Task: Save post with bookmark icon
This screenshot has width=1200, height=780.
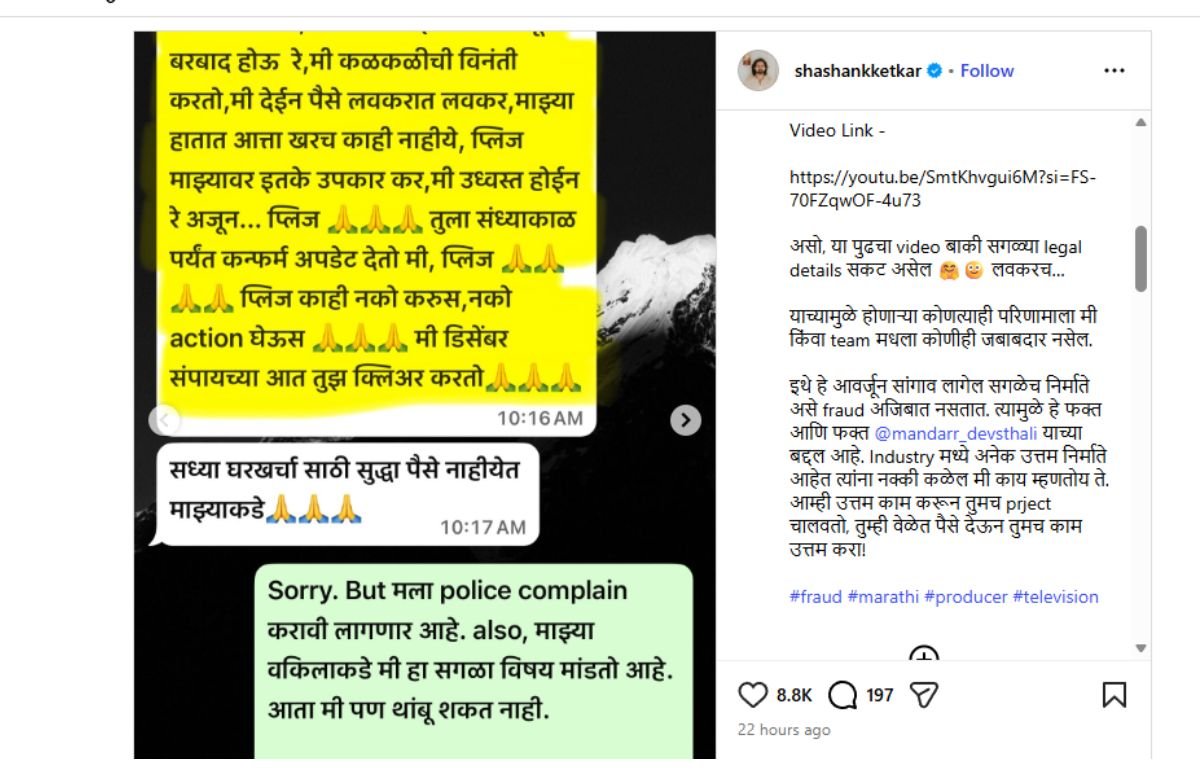Action: [x=1114, y=694]
